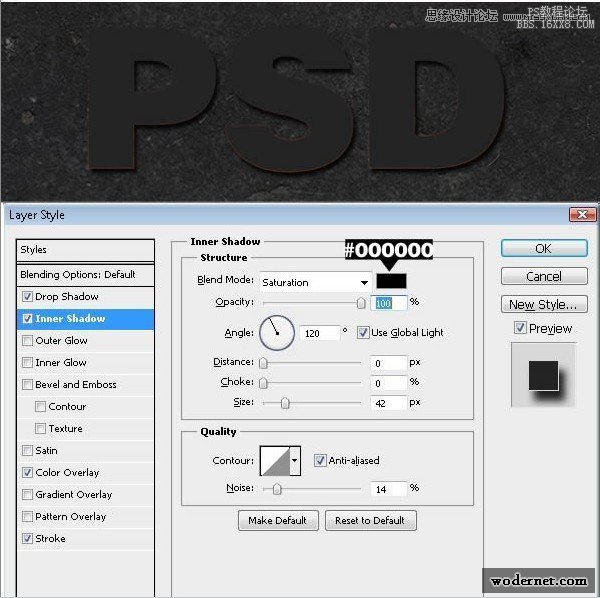Enable the Satin checkbox
This screenshot has height=598, width=600.
(x=27, y=450)
